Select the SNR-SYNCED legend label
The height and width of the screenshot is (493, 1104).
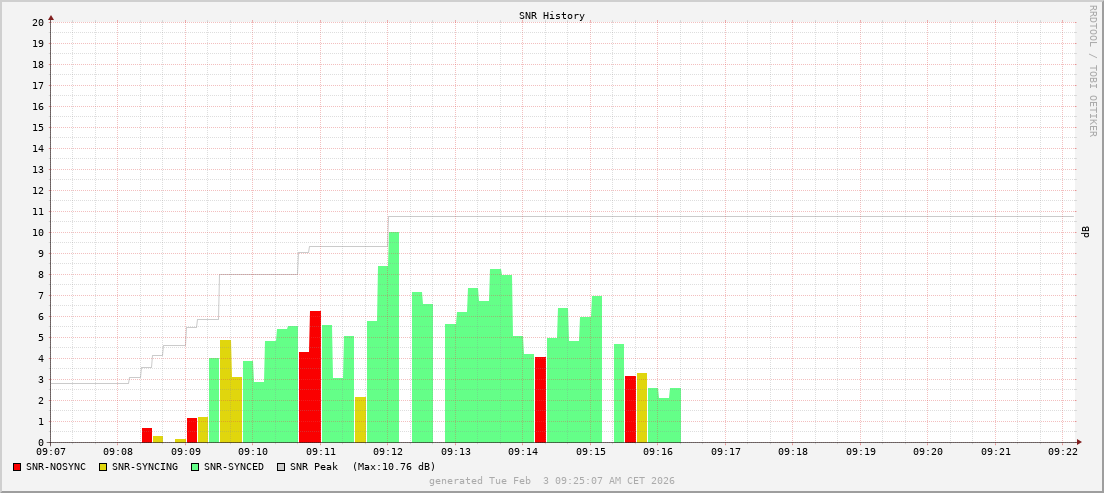pos(233,467)
